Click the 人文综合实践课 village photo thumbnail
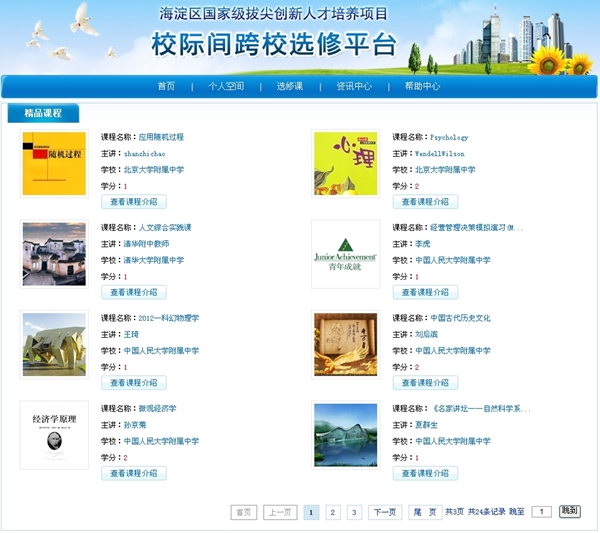The image size is (600, 533). 54,254
